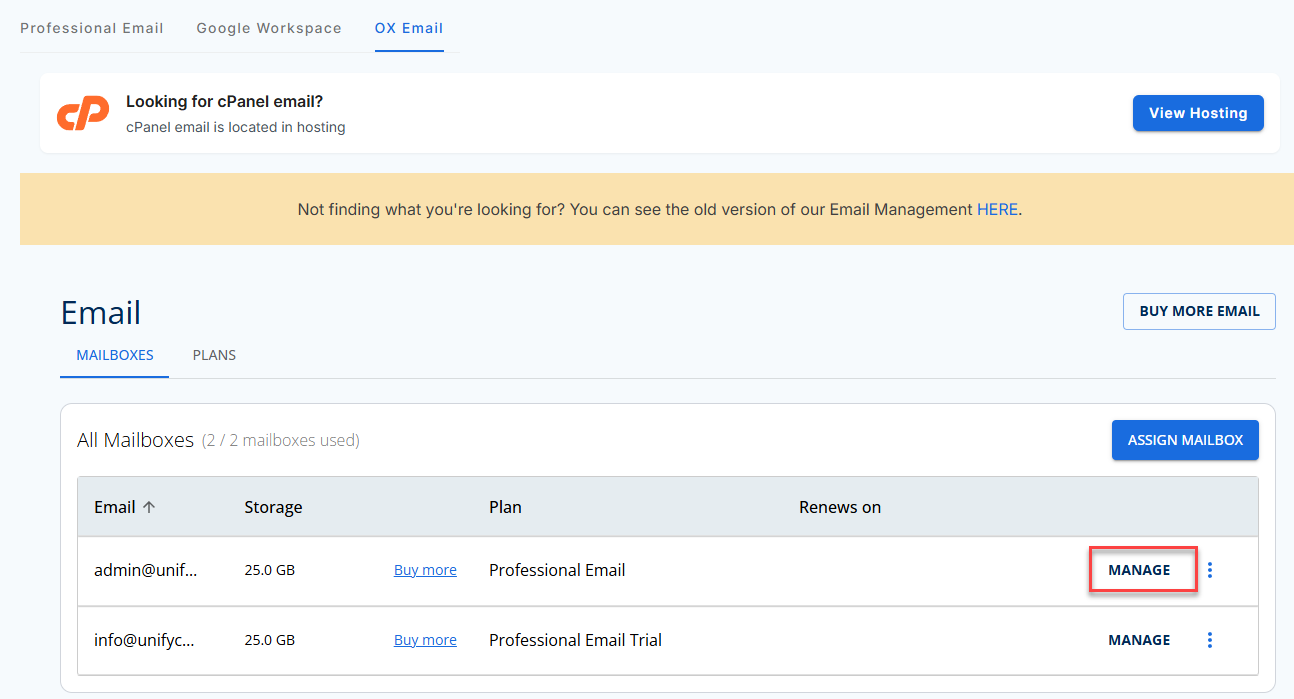Click the cPanel logo icon
The width and height of the screenshot is (1294, 699).
click(x=82, y=114)
